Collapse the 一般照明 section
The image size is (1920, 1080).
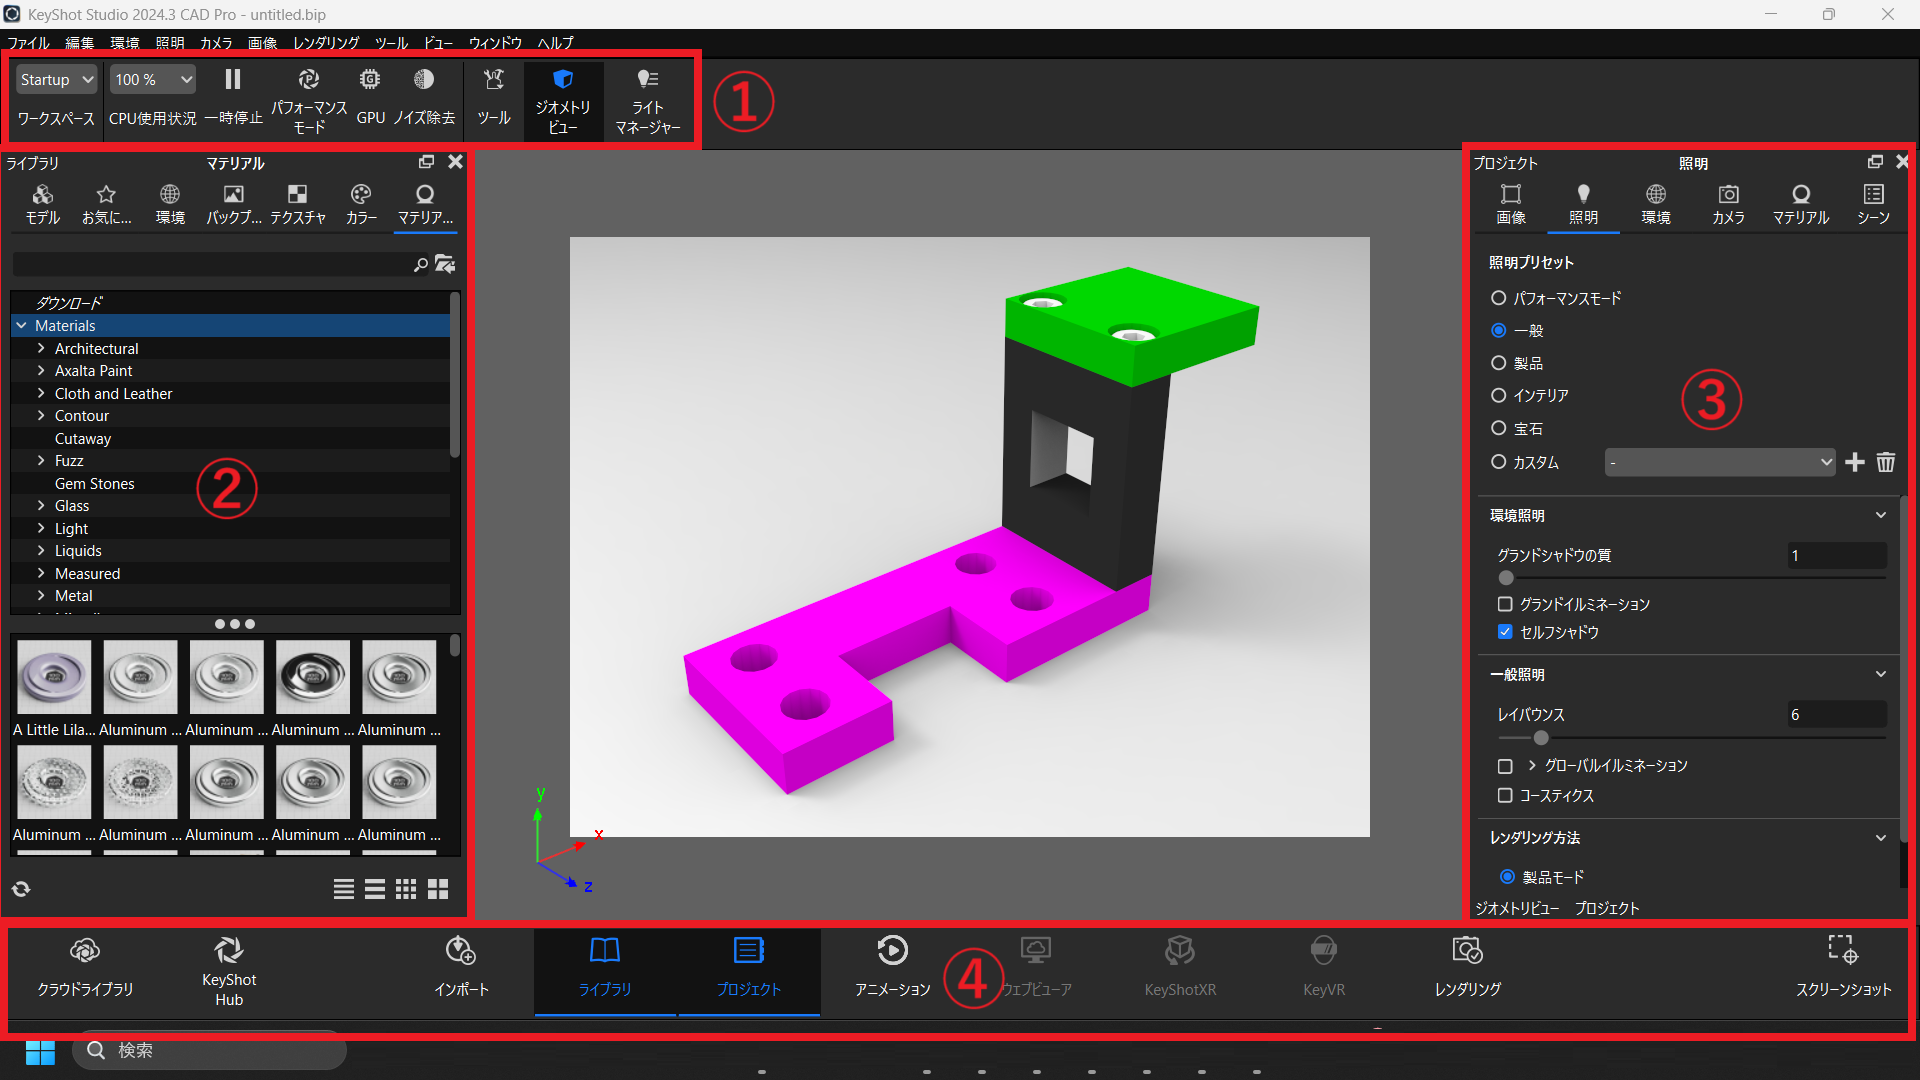coord(1881,674)
